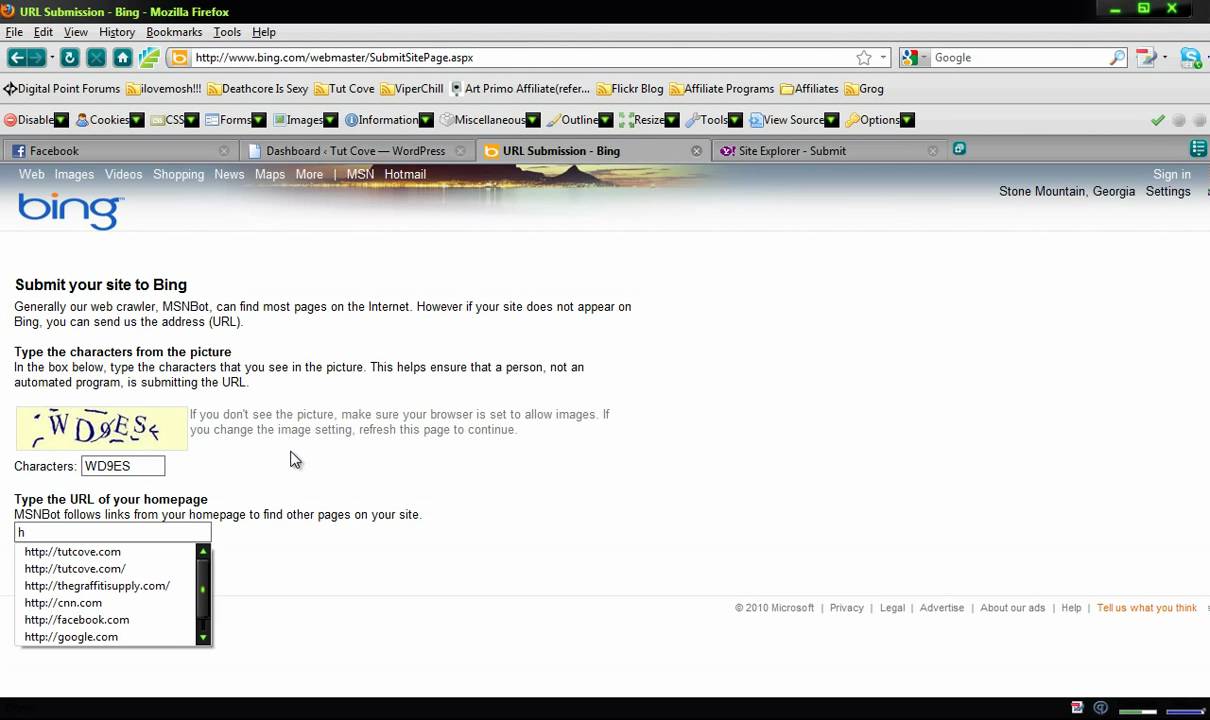The width and height of the screenshot is (1210, 720).
Task: Click the Videos link in Bing header
Action: click(124, 174)
